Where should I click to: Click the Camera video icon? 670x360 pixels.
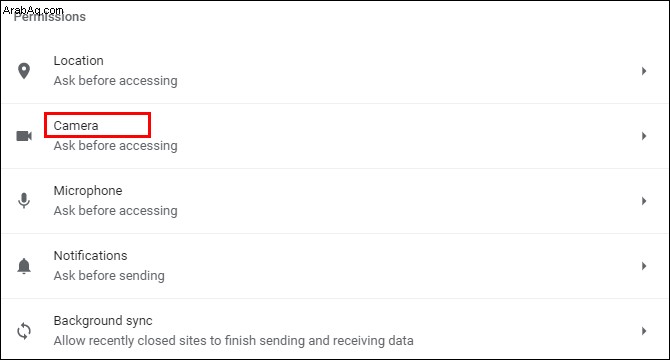point(24,136)
